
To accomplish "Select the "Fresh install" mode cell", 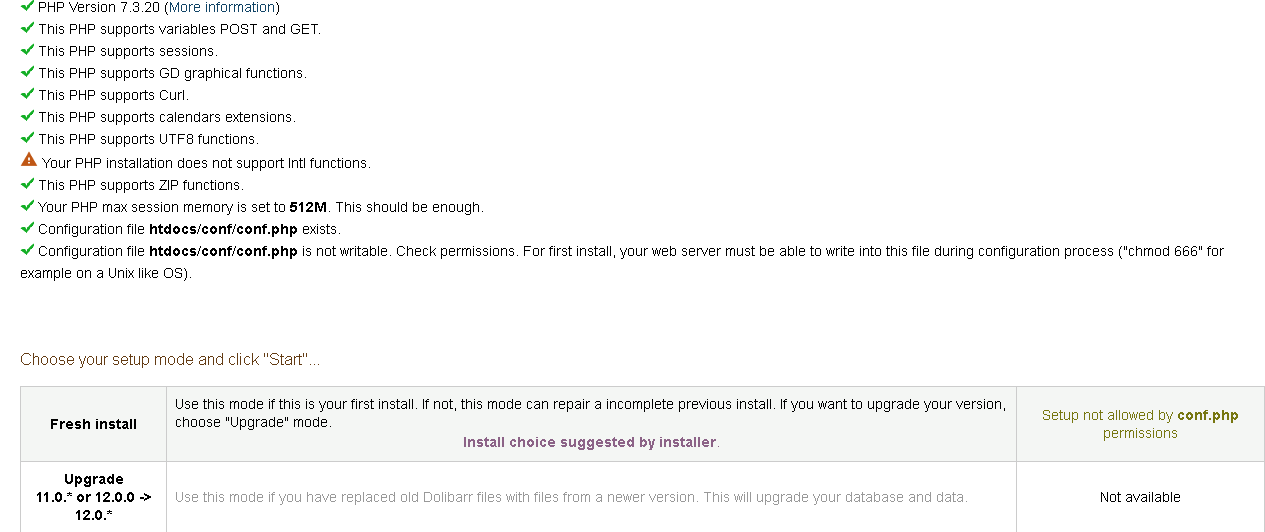I will pyautogui.click(x=93, y=424).
